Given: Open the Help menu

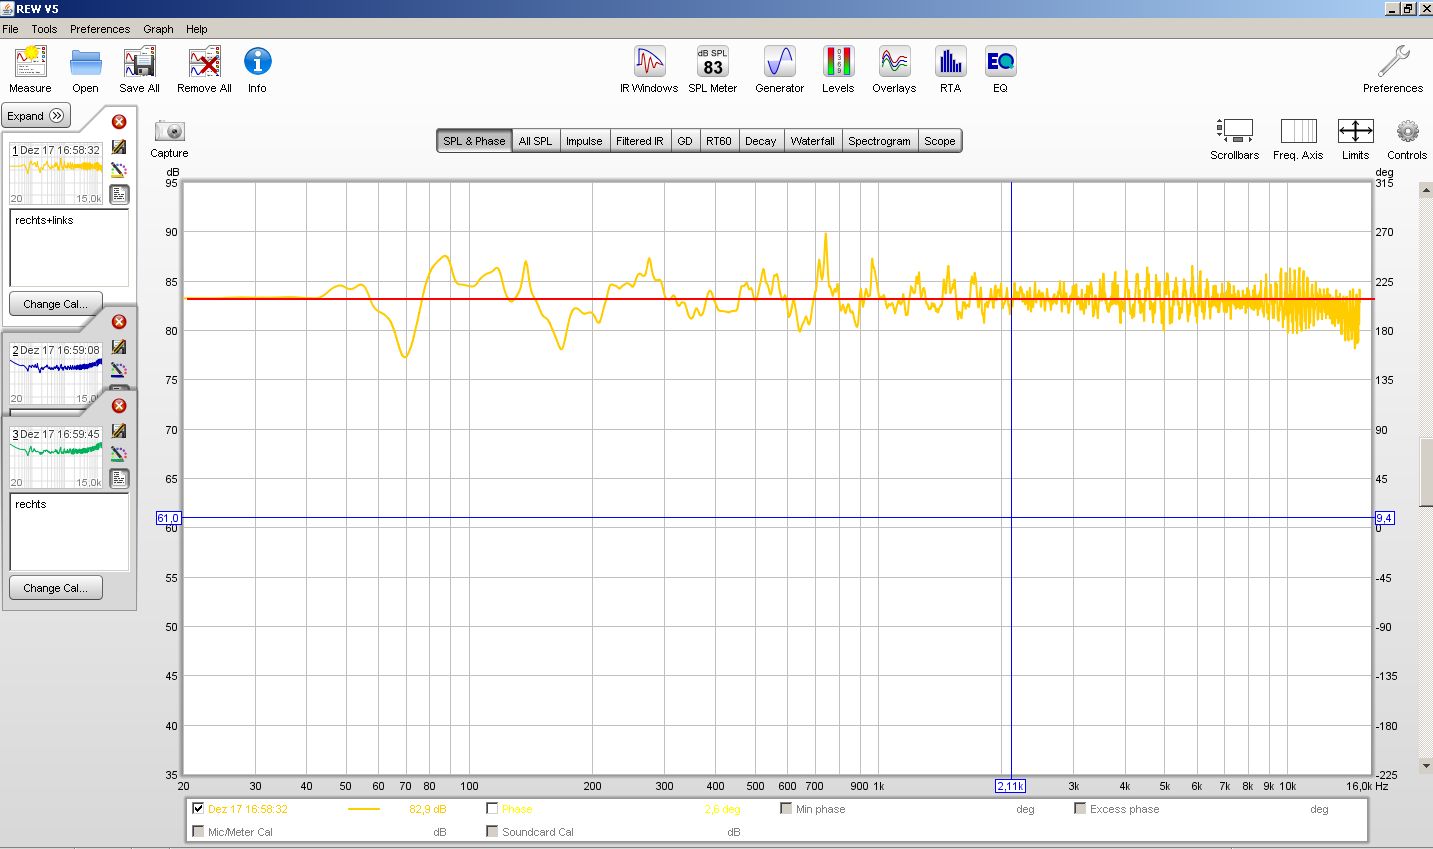Looking at the screenshot, I should click(x=197, y=29).
